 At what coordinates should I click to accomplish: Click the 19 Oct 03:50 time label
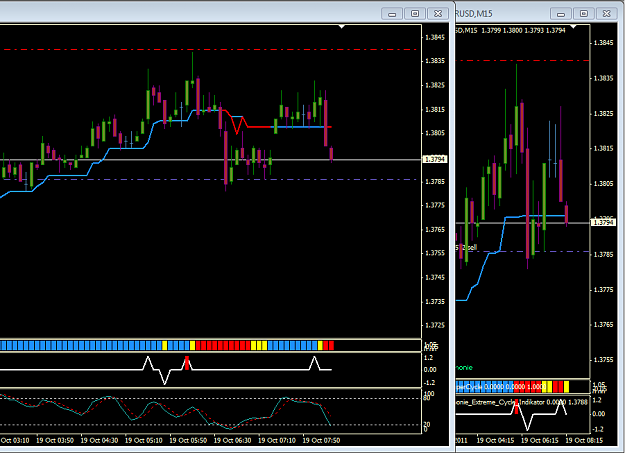[x=55, y=440]
